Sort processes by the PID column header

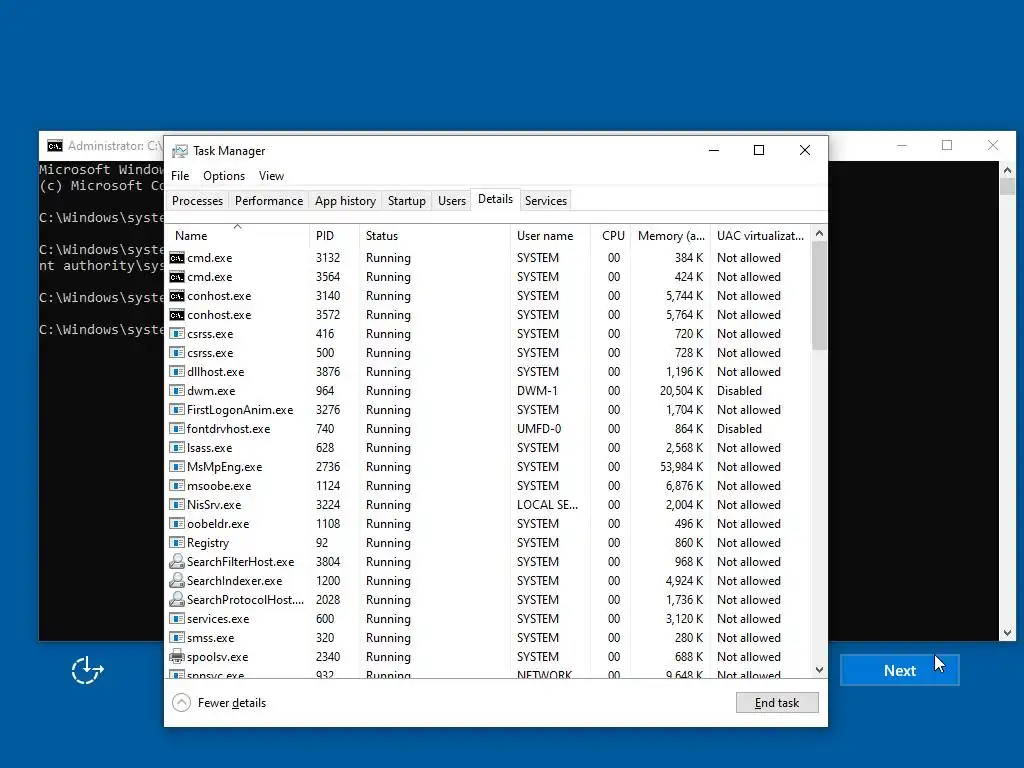[334, 236]
